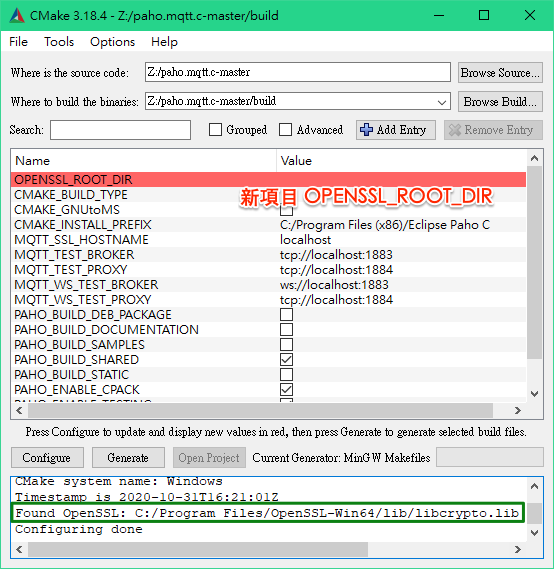554x569 pixels.
Task: Enable the Advanced checkbox
Action: tap(286, 130)
